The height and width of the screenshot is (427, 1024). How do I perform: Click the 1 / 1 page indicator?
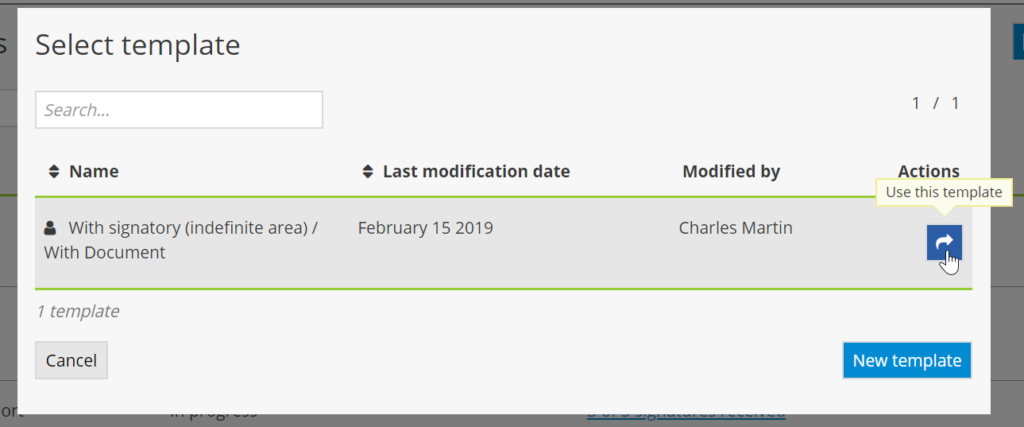click(x=935, y=103)
